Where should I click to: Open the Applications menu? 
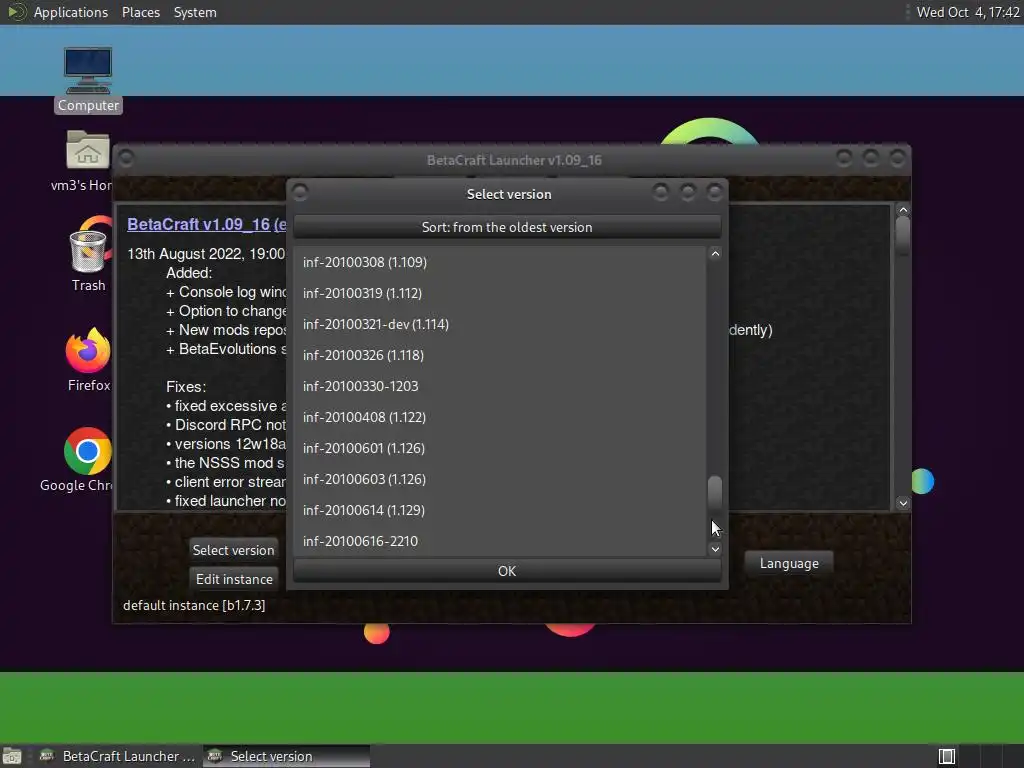pos(71,12)
